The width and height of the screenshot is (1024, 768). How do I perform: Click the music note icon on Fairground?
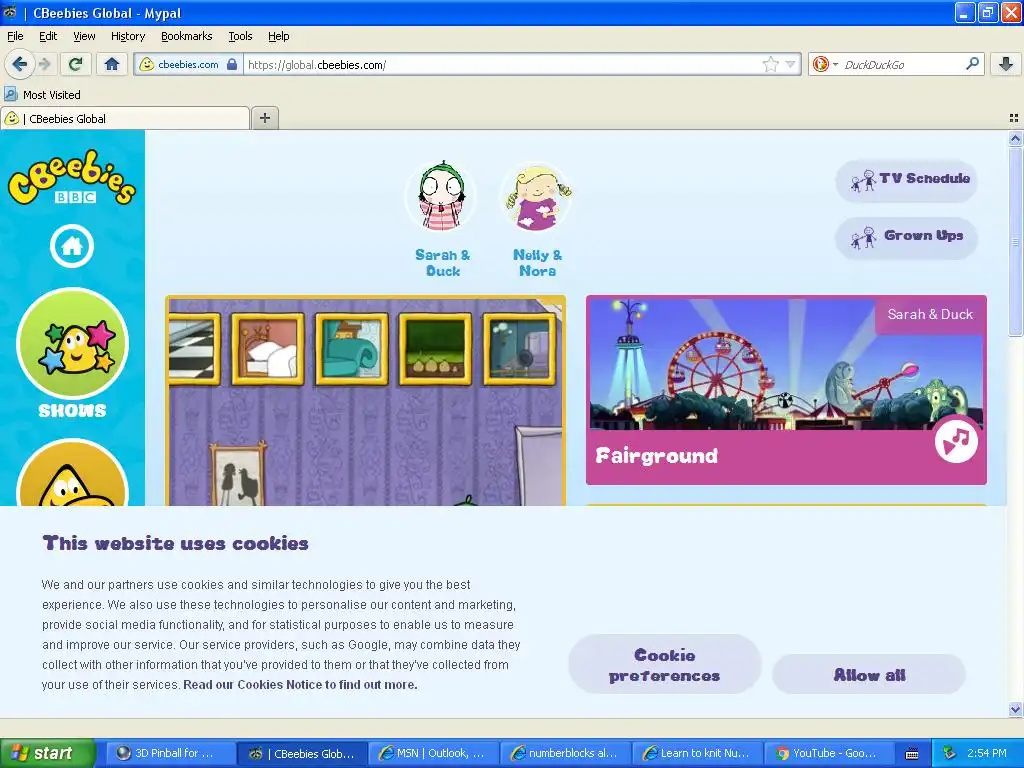coord(956,440)
